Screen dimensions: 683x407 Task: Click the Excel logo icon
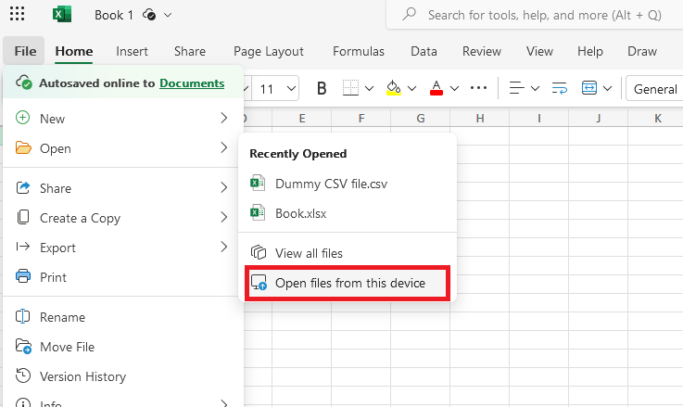click(x=62, y=14)
